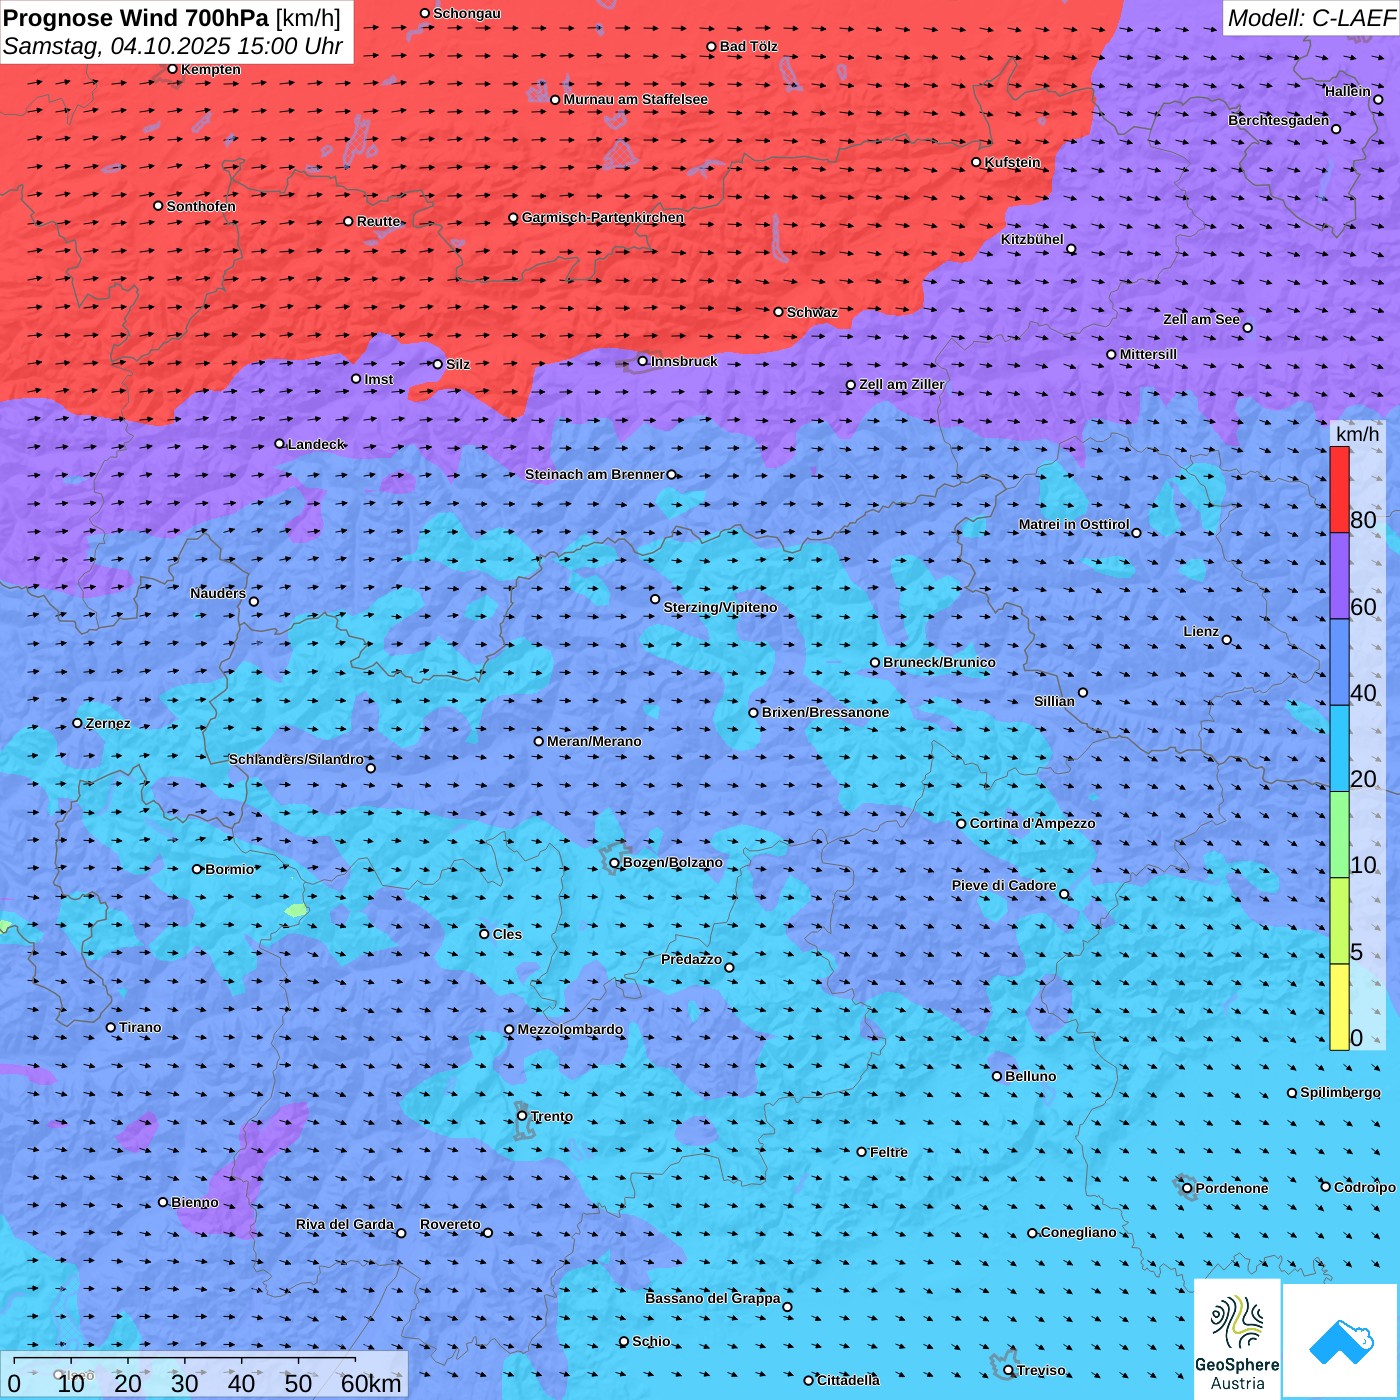Image resolution: width=1400 pixels, height=1400 pixels.
Task: Click the Riva del Garda label
Action: (344, 1224)
